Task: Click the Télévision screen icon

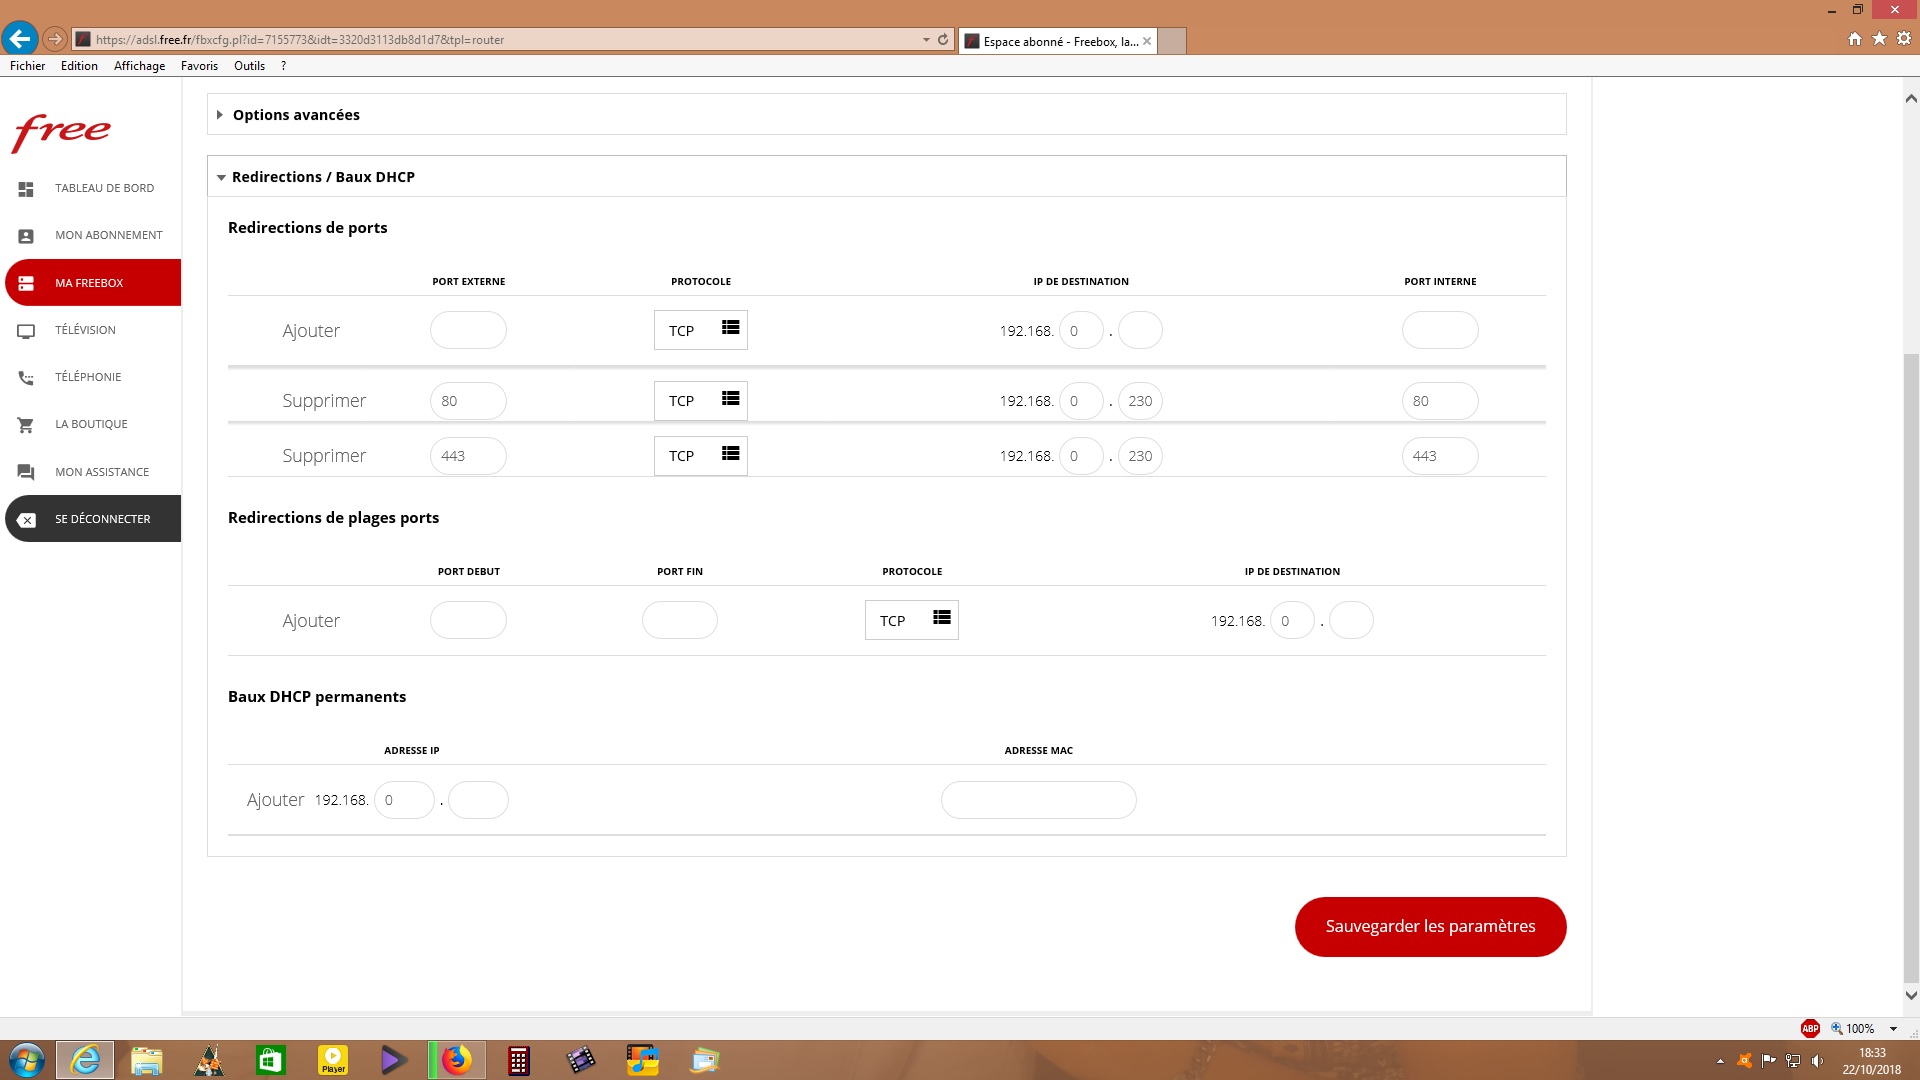Action: click(26, 331)
